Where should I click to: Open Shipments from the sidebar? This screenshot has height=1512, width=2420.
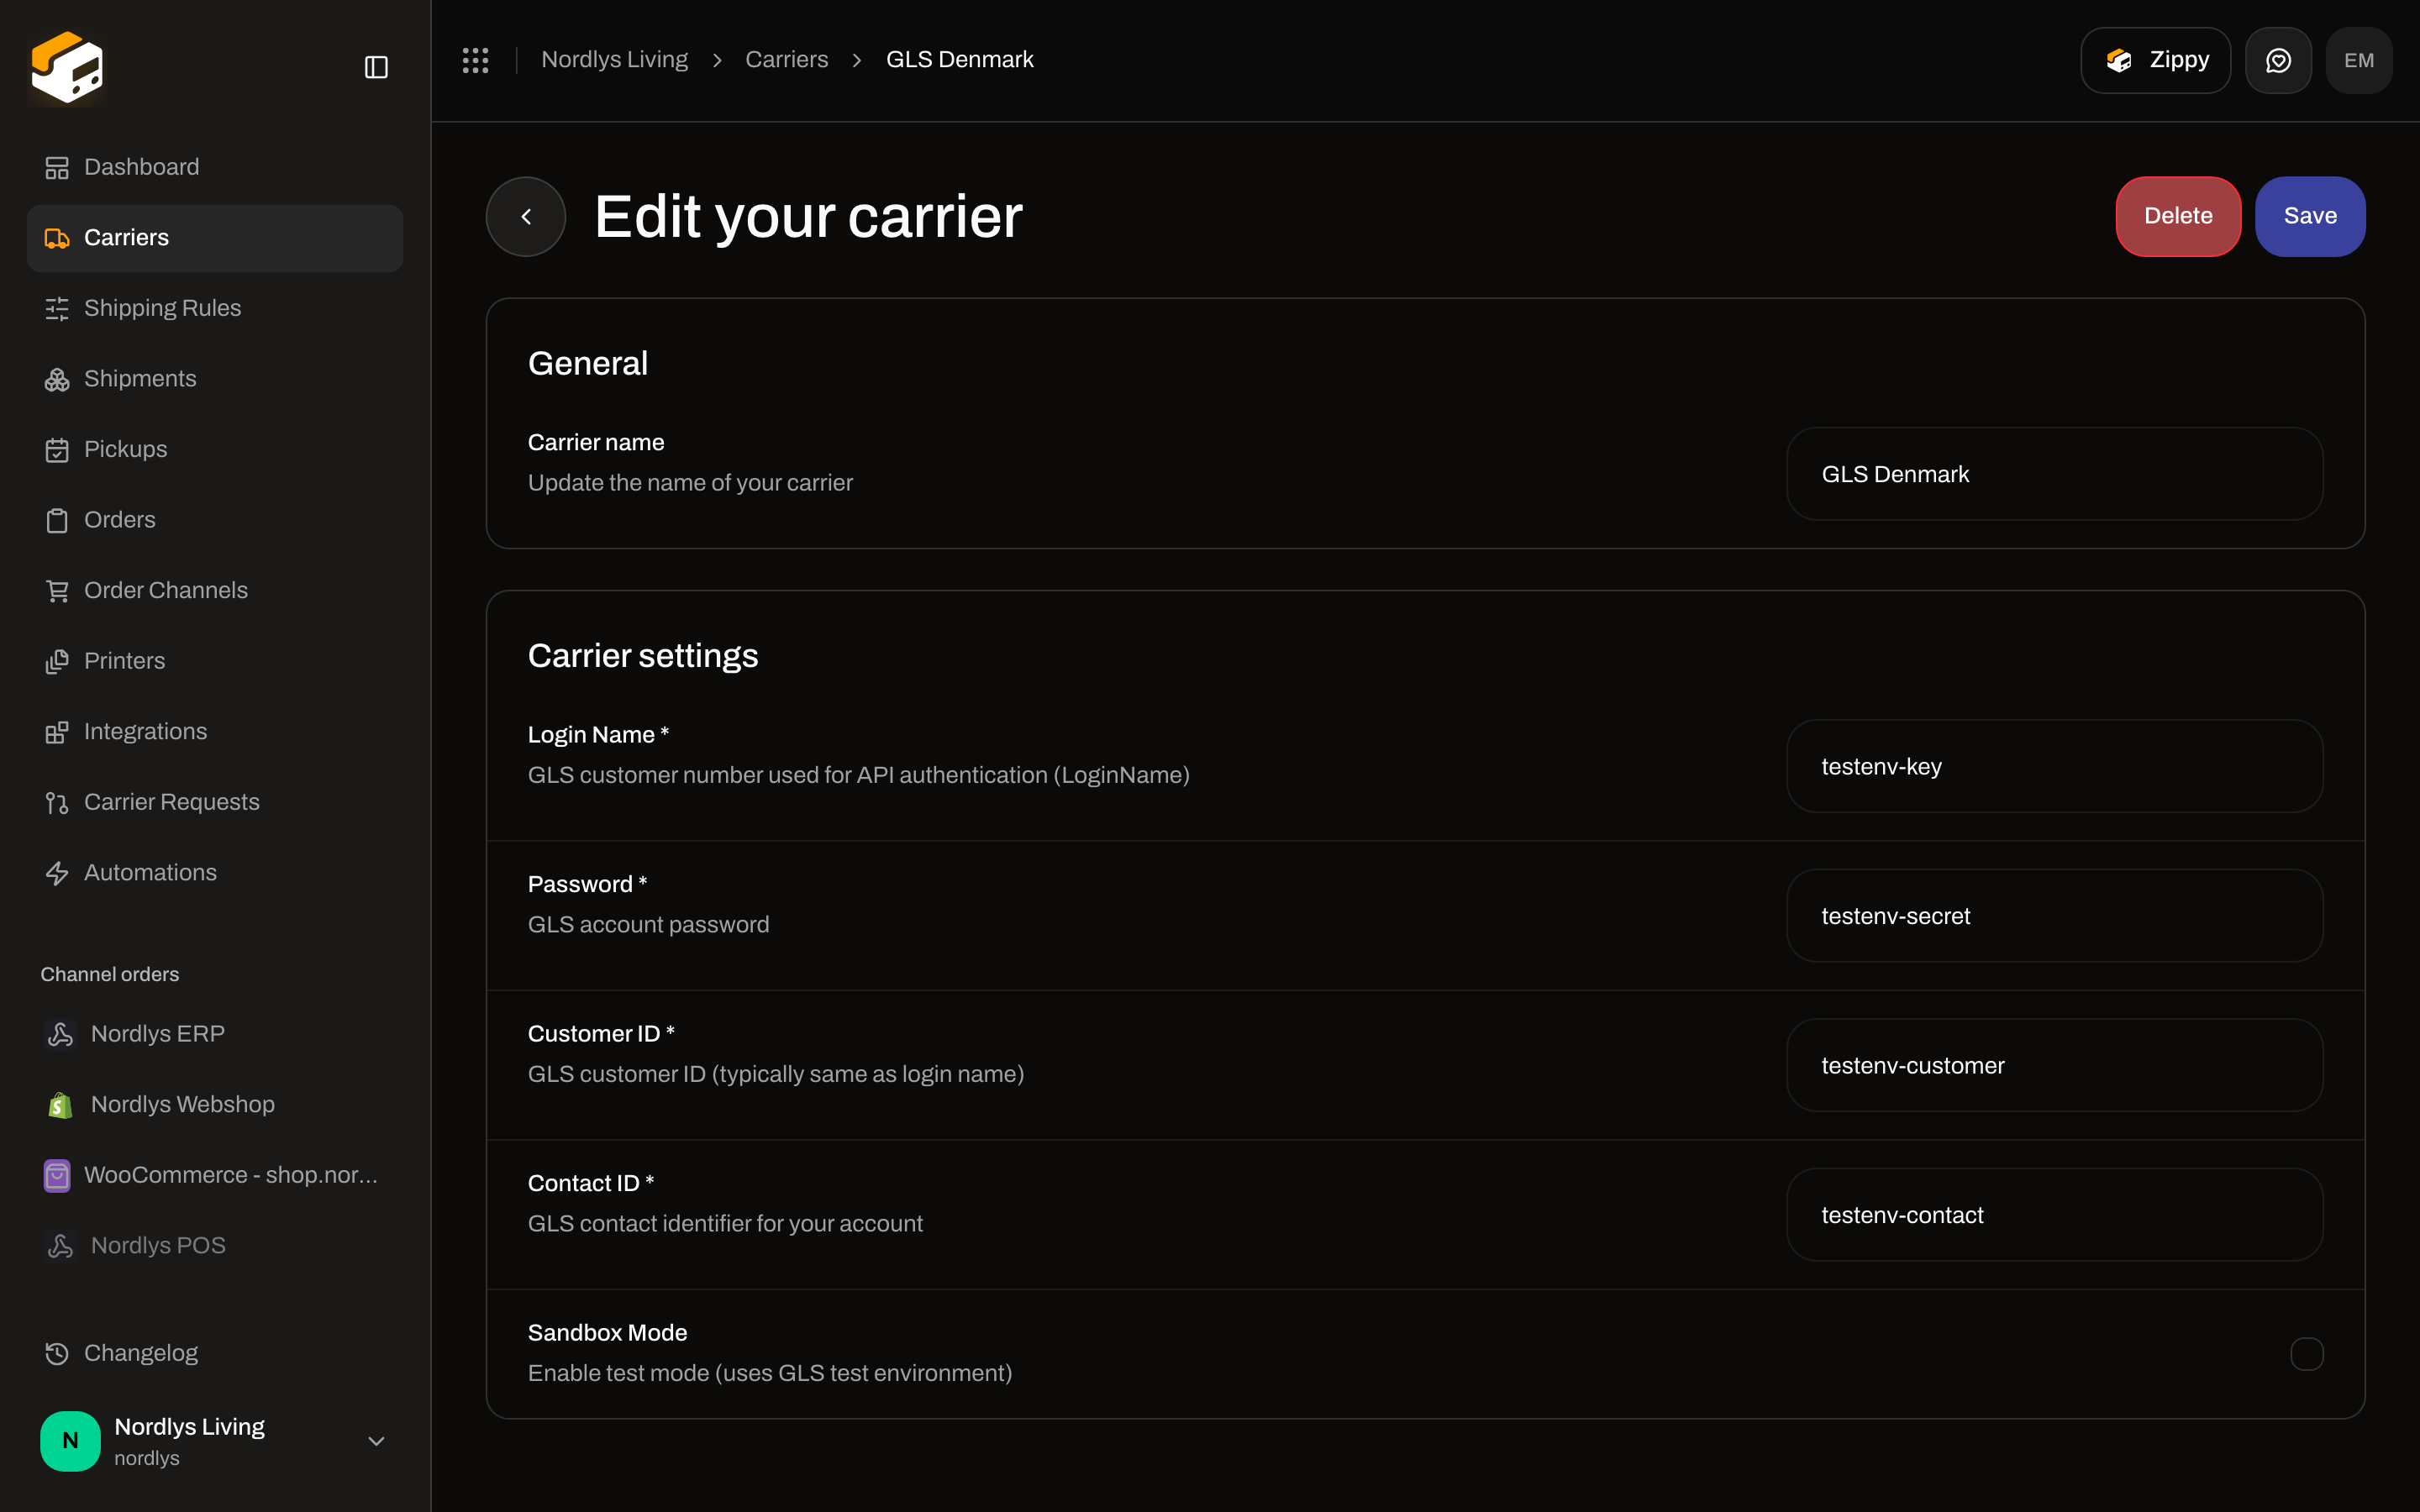pos(215,379)
